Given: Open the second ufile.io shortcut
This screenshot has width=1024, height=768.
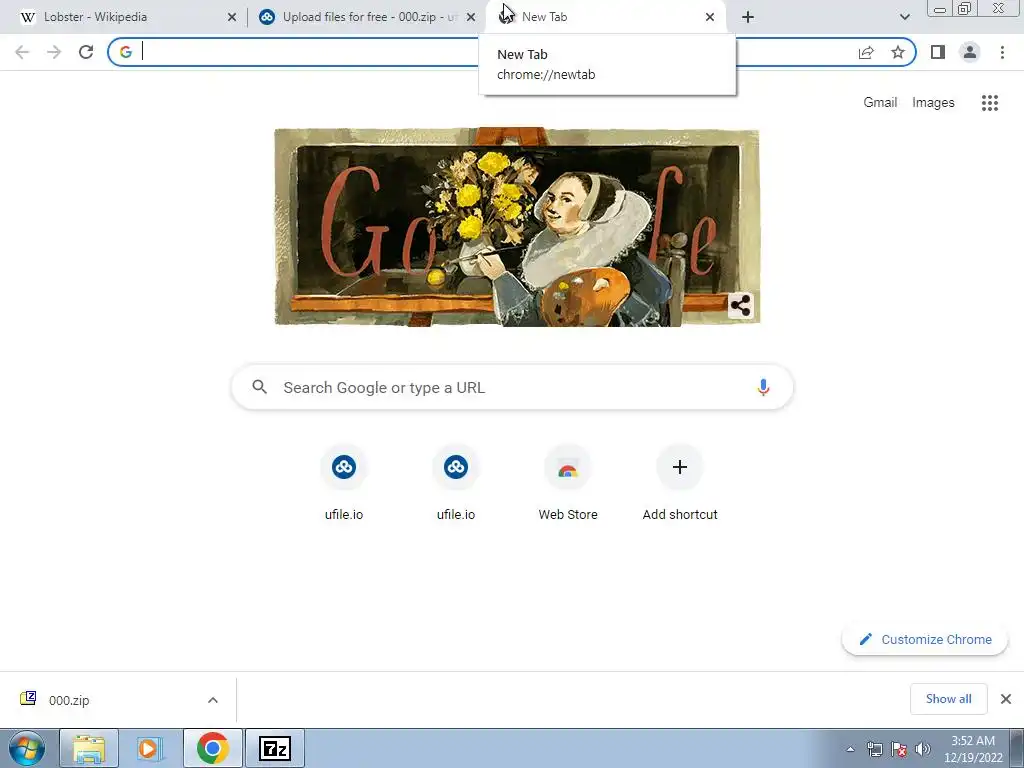Looking at the screenshot, I should pyautogui.click(x=456, y=483).
